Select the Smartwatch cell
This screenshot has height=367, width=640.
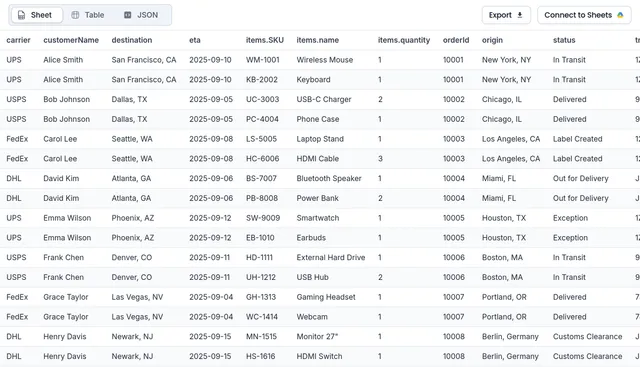click(x=318, y=218)
